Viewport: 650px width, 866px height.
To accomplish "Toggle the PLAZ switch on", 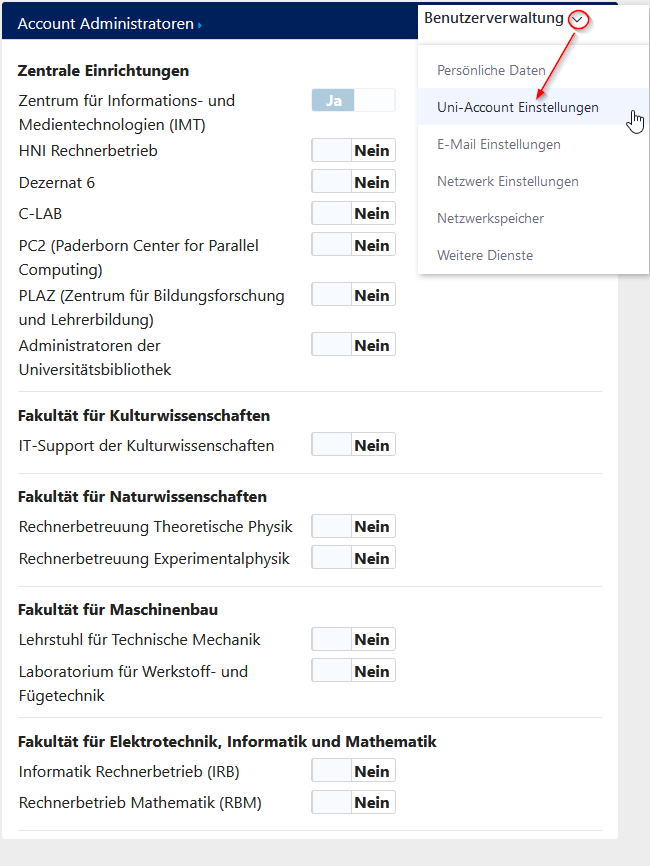I will pos(353,295).
